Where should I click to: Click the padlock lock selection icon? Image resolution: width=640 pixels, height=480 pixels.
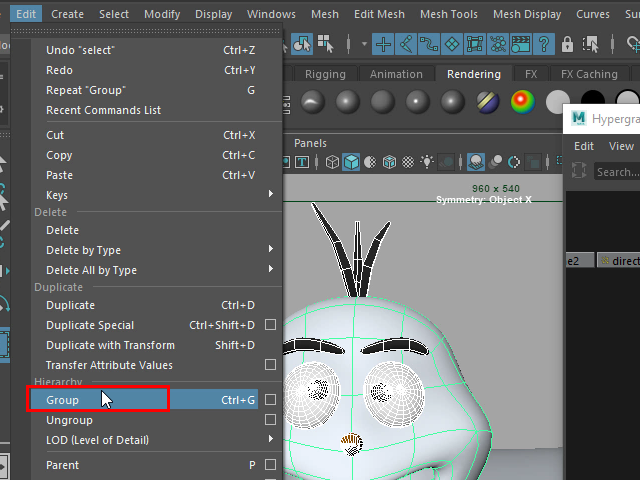567,44
